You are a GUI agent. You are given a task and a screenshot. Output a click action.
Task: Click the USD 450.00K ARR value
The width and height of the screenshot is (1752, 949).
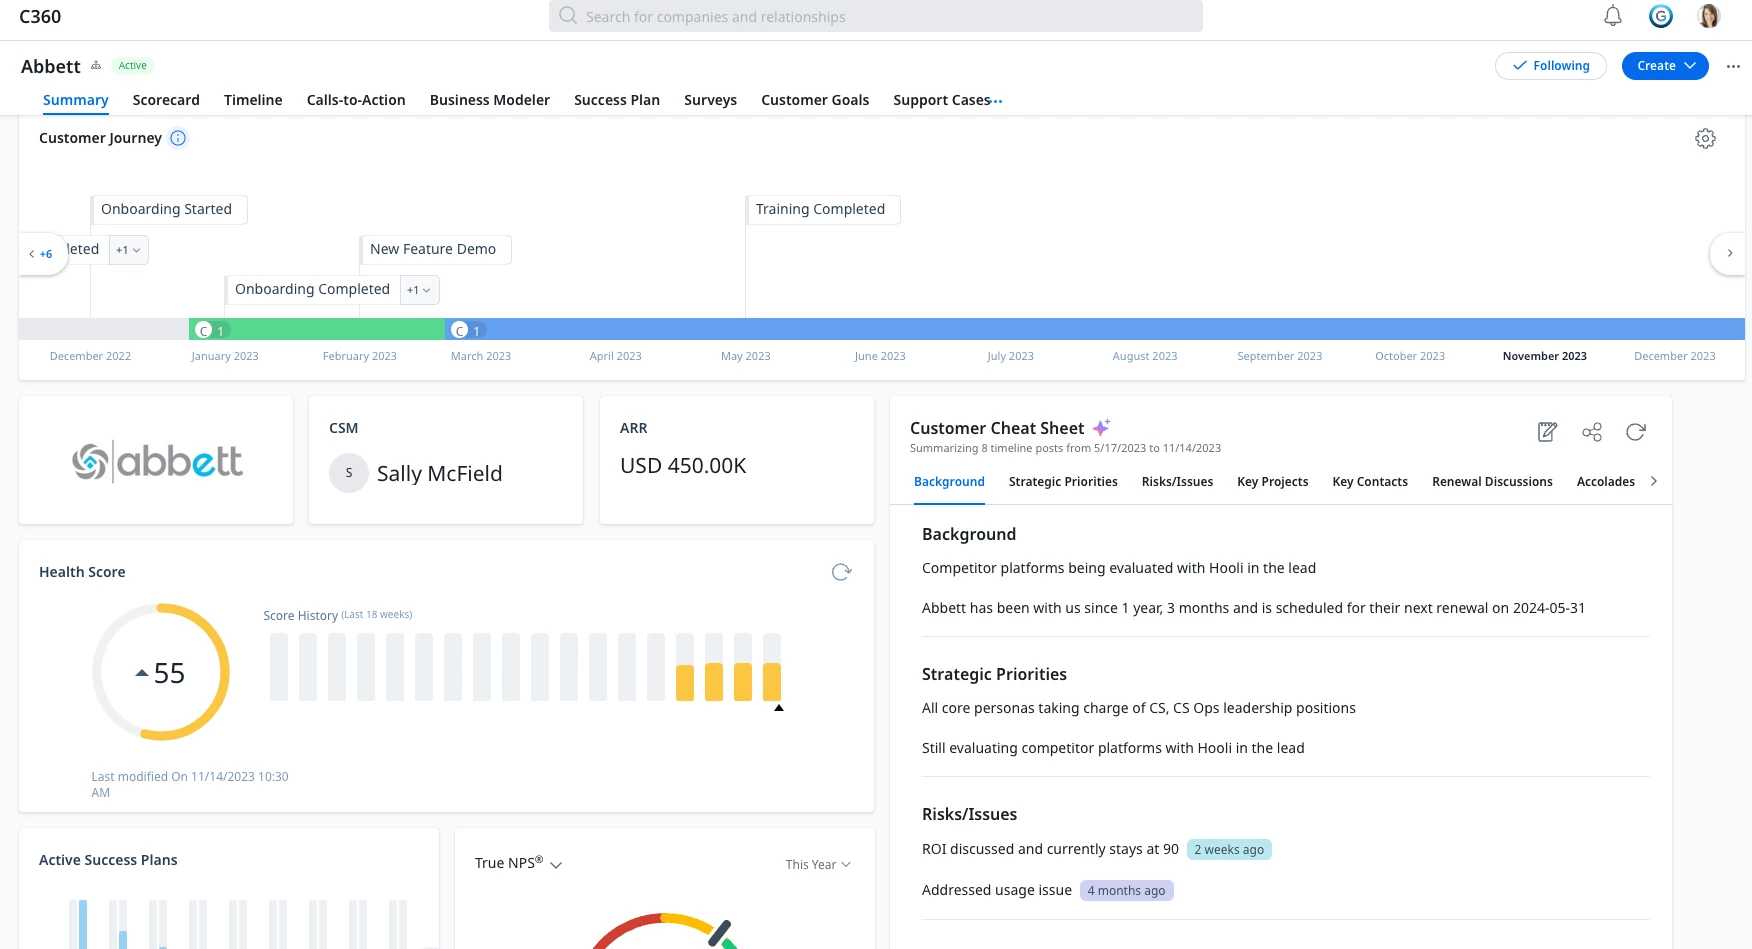pos(683,466)
